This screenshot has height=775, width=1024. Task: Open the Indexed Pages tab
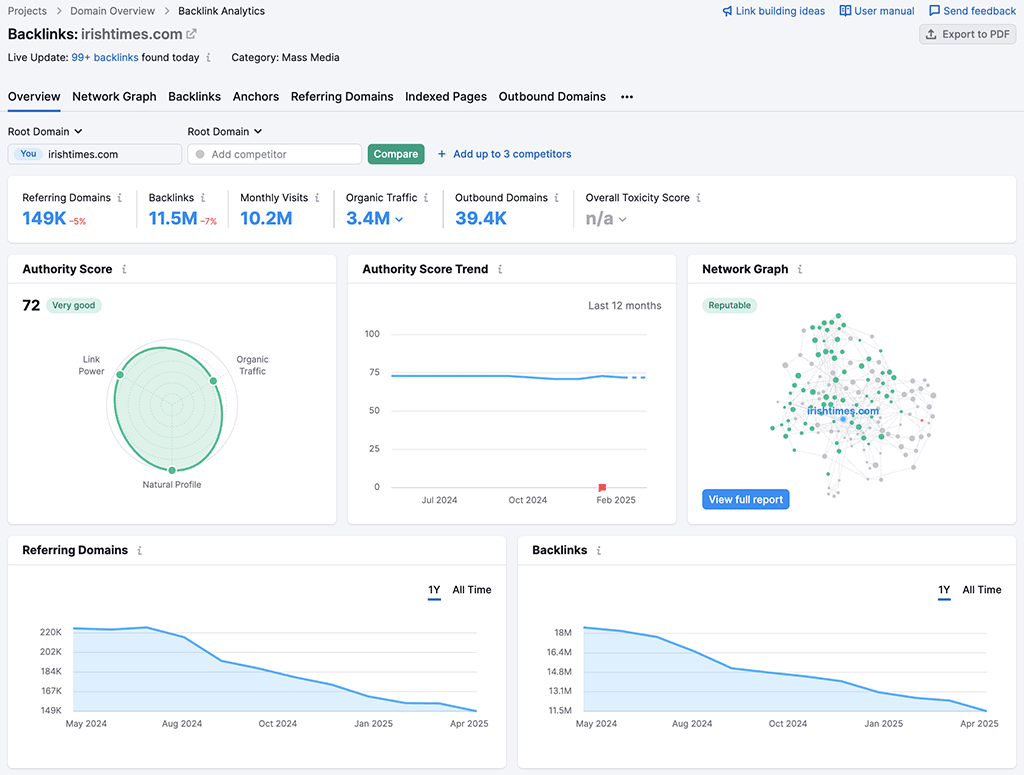pyautogui.click(x=446, y=97)
